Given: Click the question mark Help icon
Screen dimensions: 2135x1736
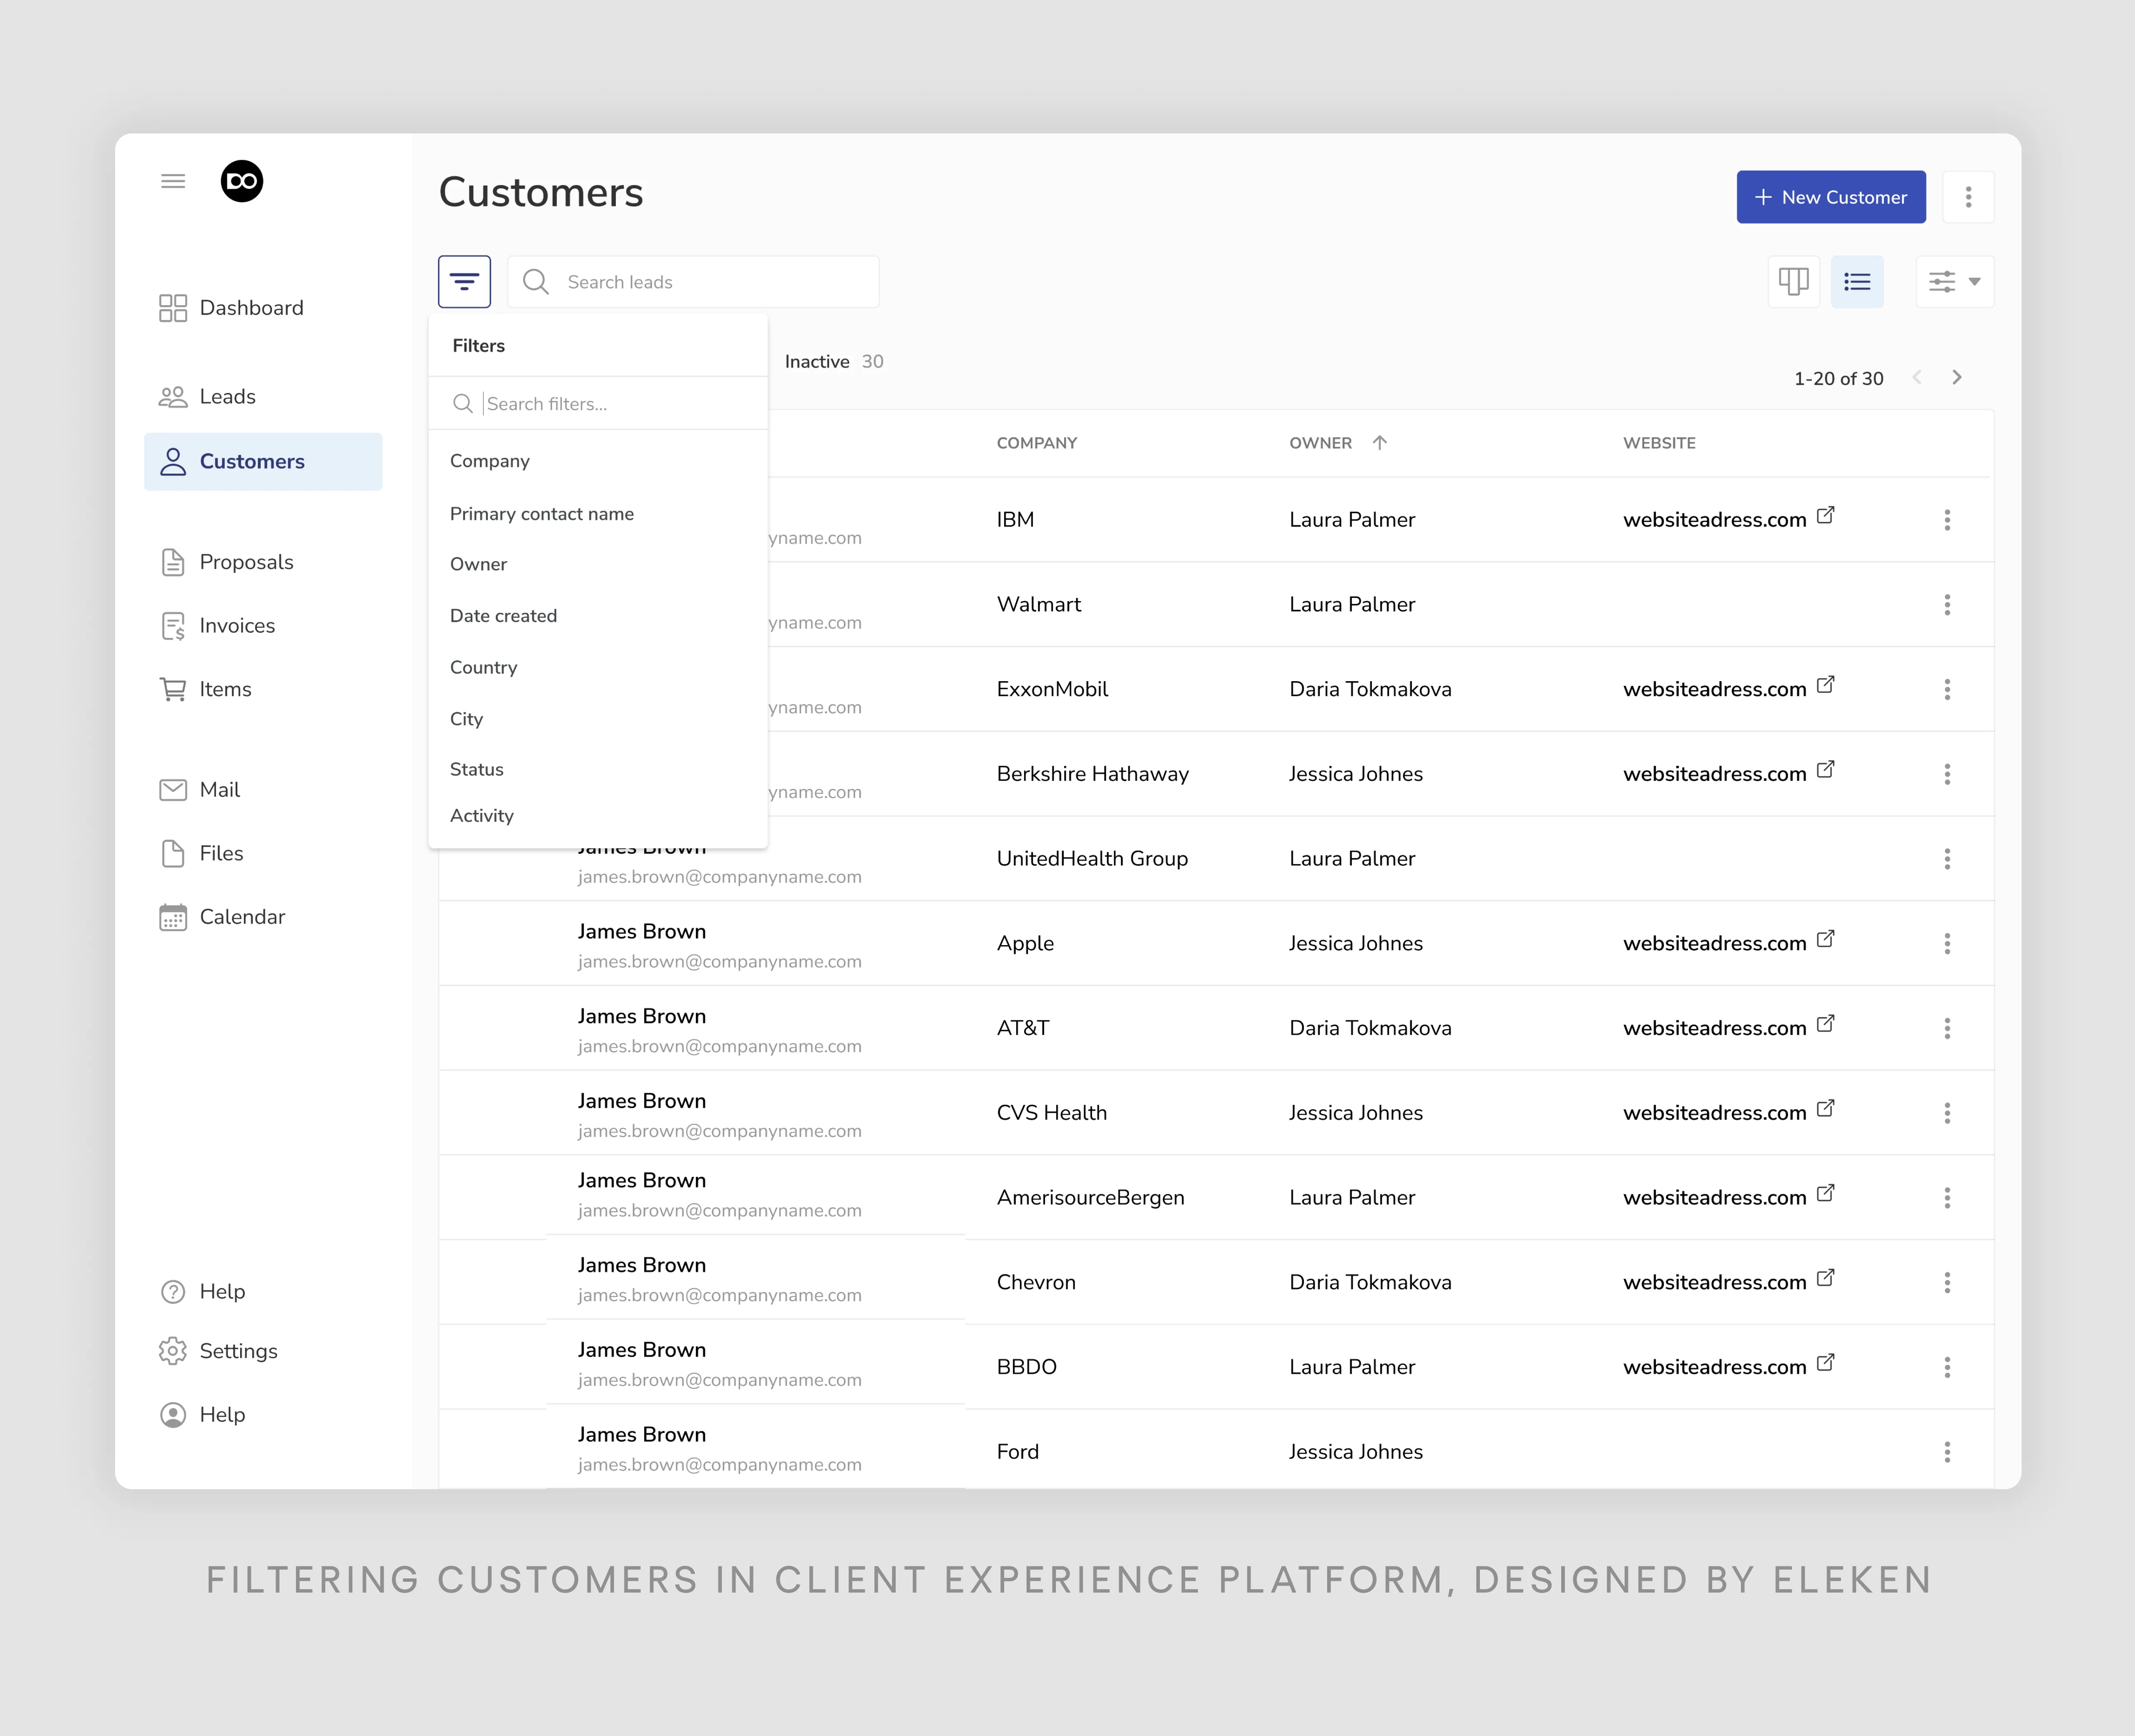Looking at the screenshot, I should (x=173, y=1292).
